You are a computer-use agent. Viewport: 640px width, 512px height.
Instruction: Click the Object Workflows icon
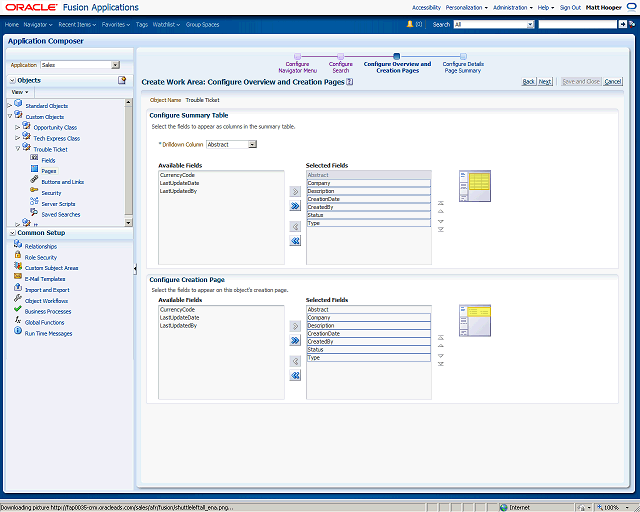click(x=18, y=298)
